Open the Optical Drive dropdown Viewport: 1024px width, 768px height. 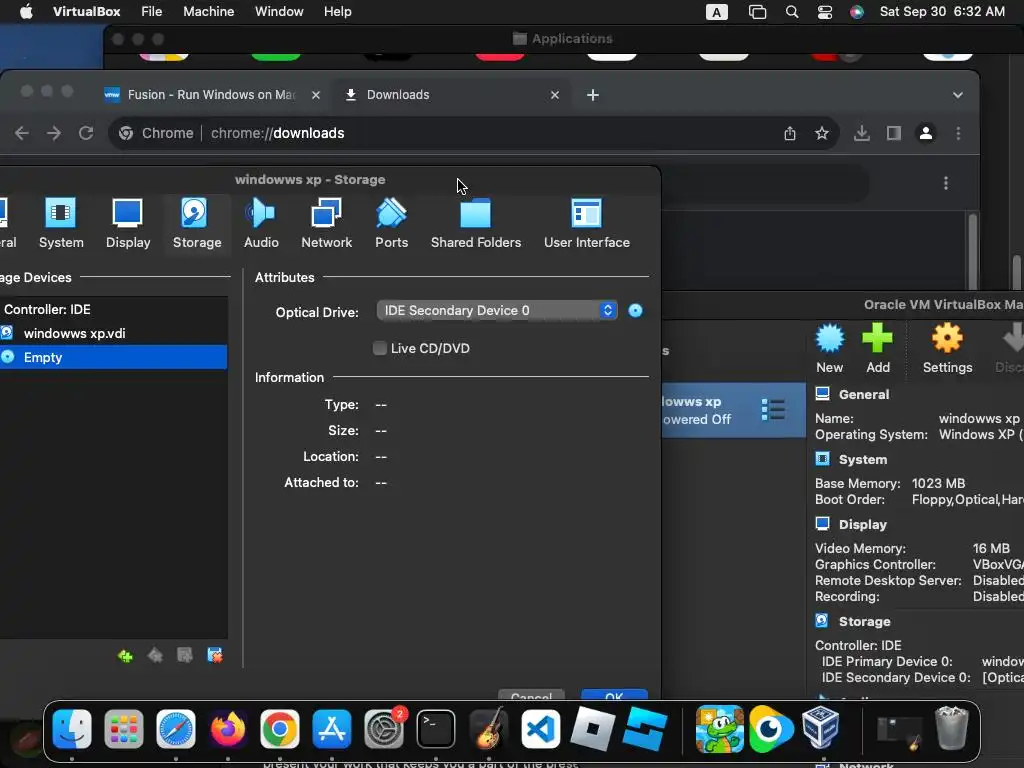[496, 310]
